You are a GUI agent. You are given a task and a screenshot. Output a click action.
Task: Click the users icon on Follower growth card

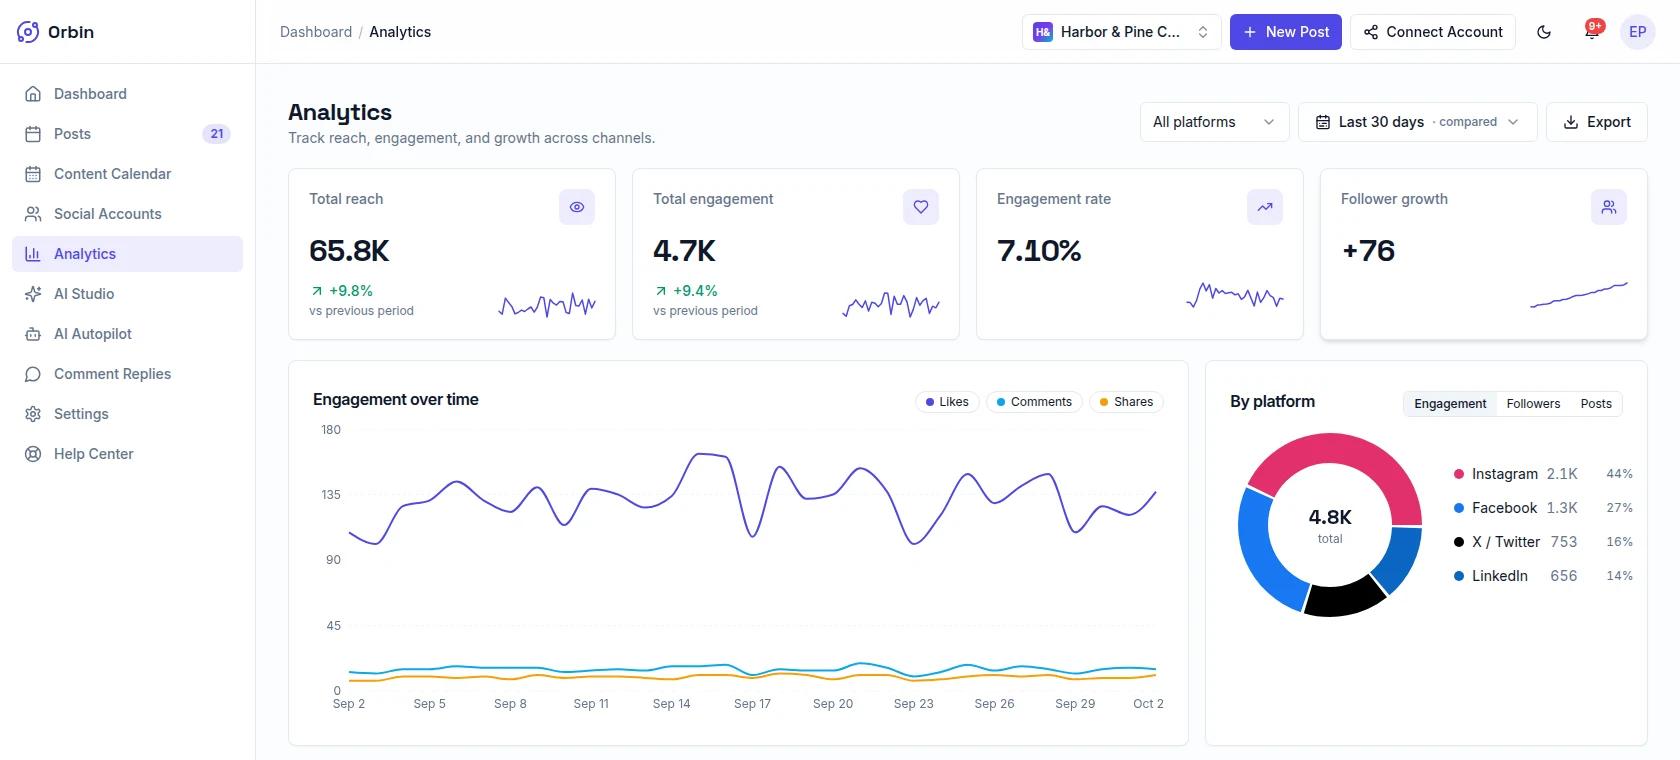click(x=1609, y=207)
